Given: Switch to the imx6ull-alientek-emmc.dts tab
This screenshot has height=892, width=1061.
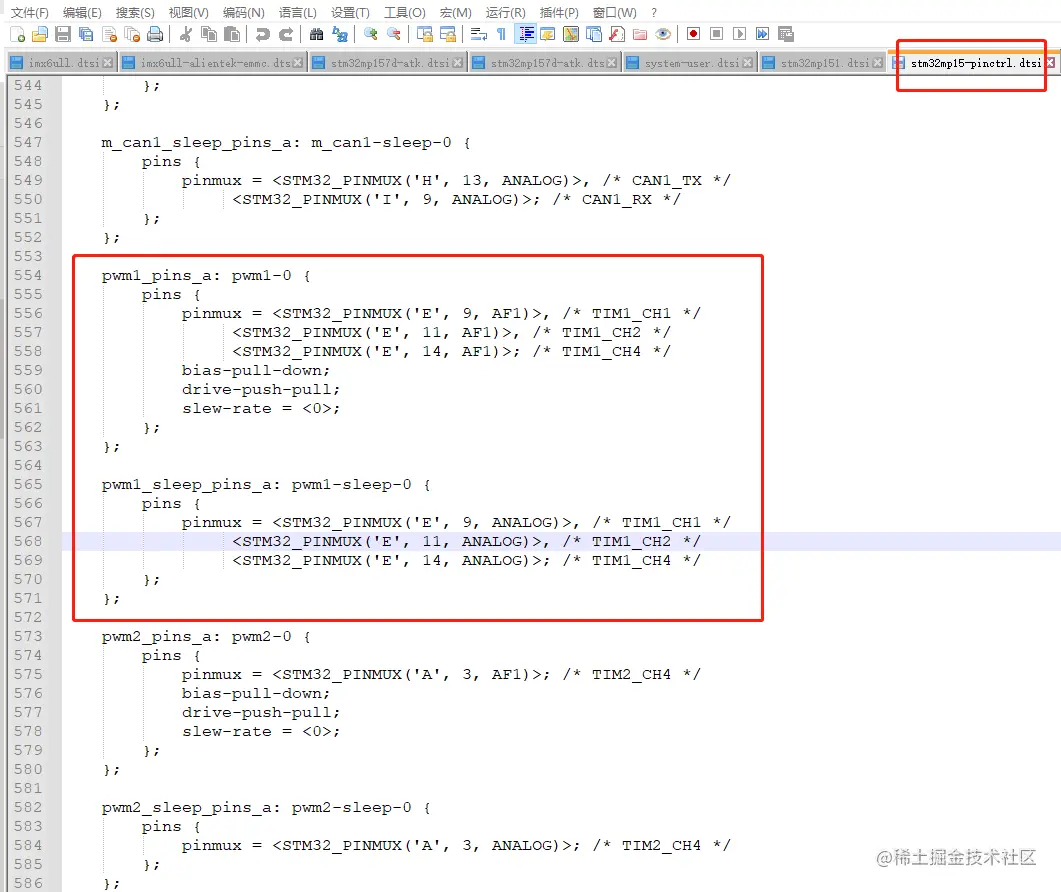Looking at the screenshot, I should pyautogui.click(x=213, y=63).
